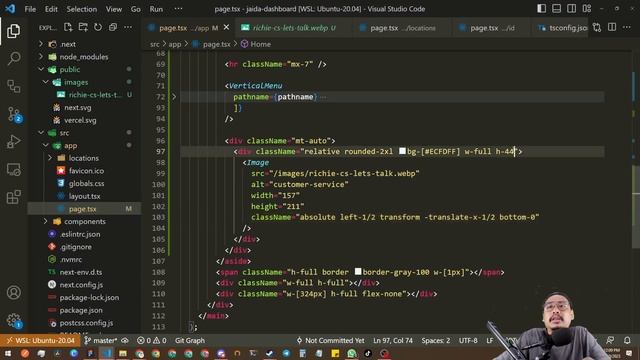Open the Windows Start button

click(8, 353)
